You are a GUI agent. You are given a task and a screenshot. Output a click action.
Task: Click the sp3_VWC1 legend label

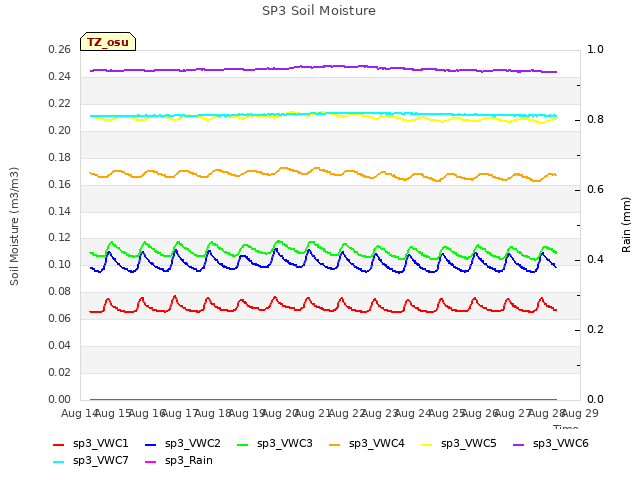coord(100,443)
